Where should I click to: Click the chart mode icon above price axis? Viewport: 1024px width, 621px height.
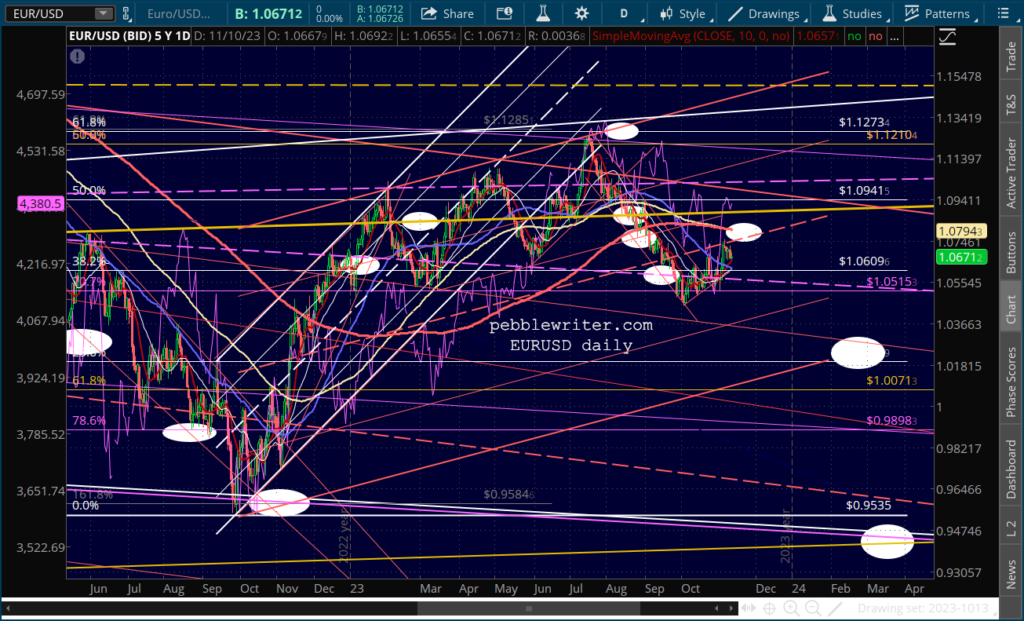point(948,37)
